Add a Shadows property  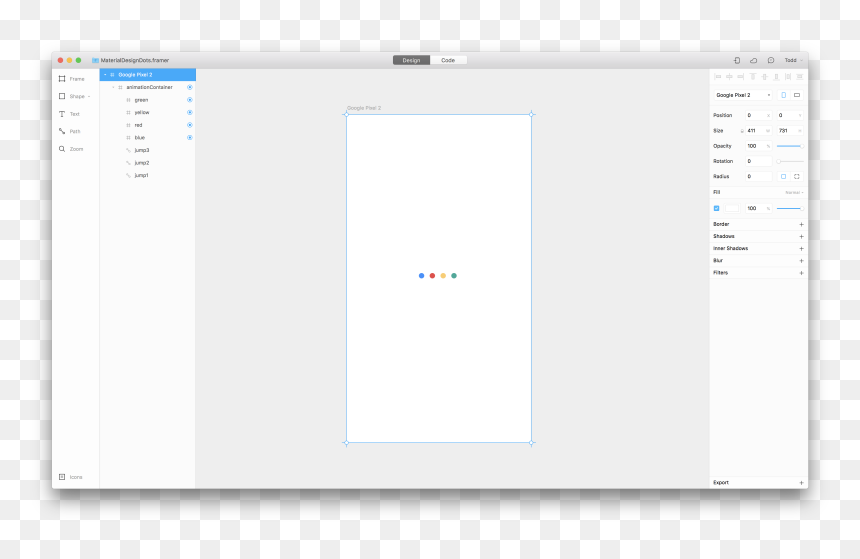coord(801,236)
